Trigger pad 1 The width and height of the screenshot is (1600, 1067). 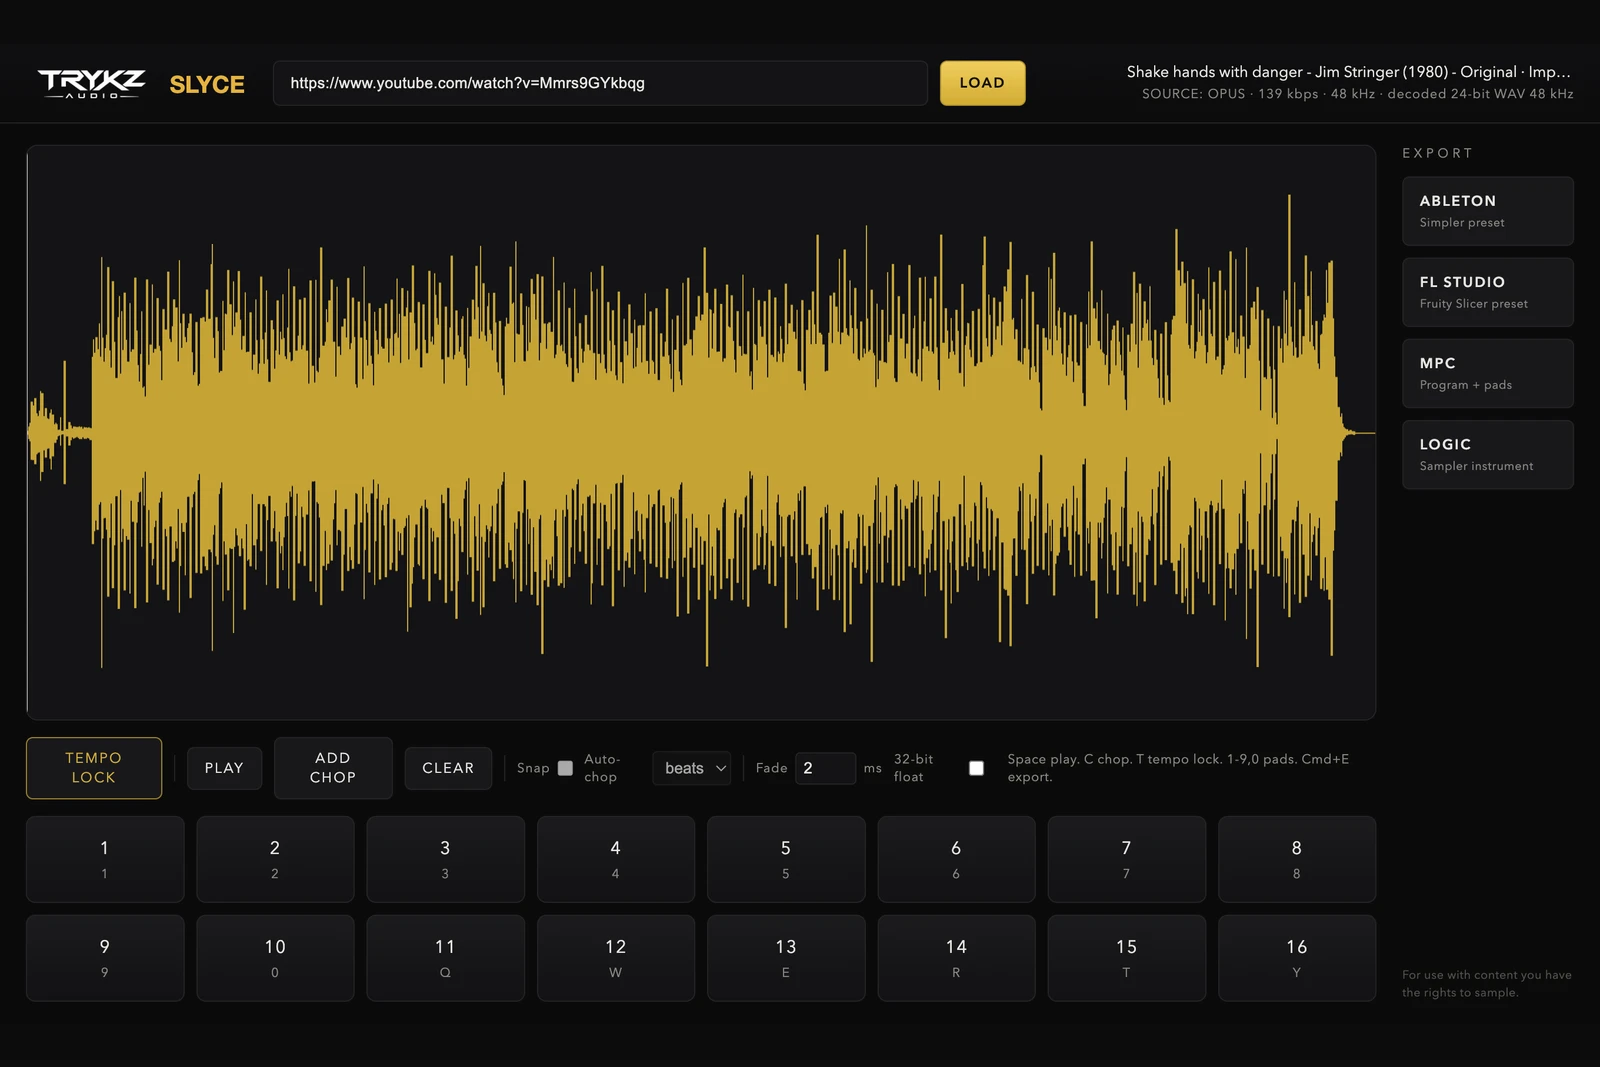coord(105,859)
